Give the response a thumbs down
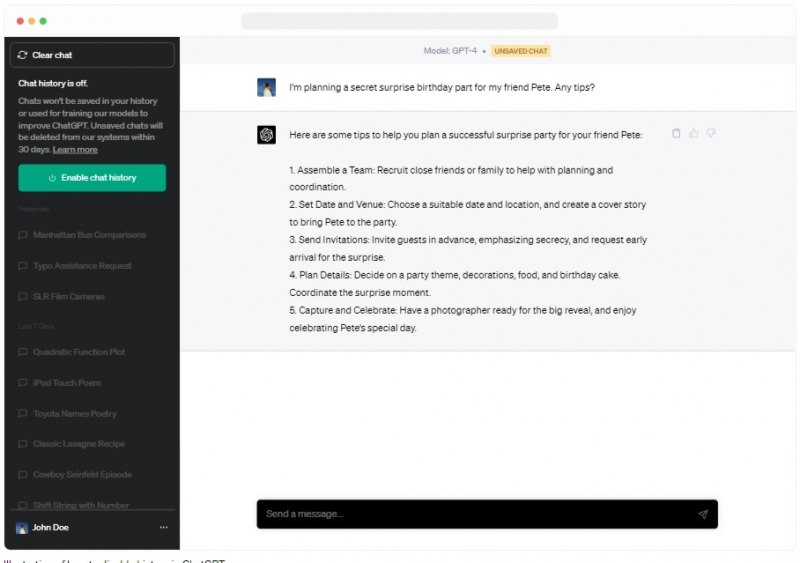The width and height of the screenshot is (800, 563). pos(711,134)
